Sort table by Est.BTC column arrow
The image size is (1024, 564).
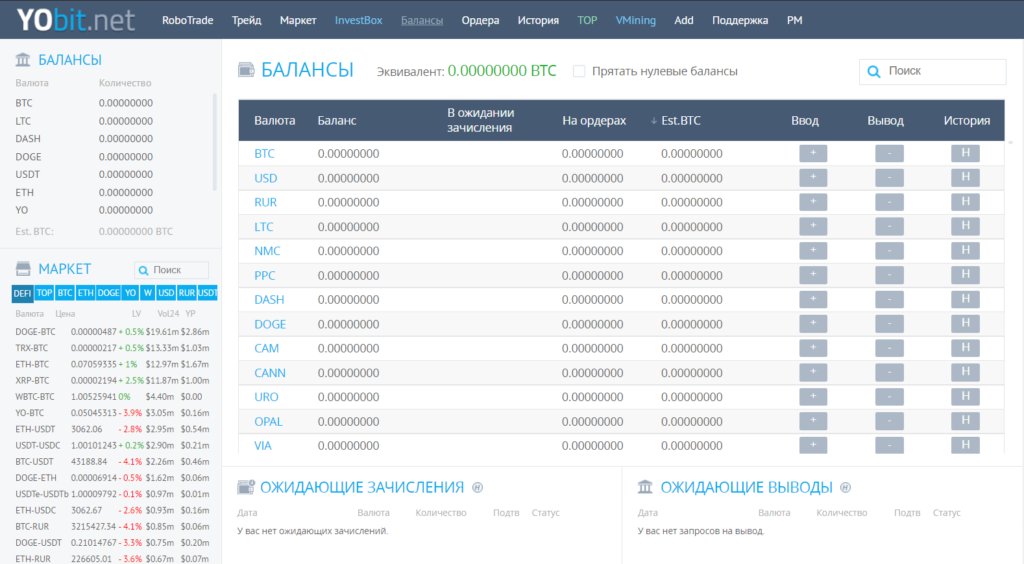(653, 121)
